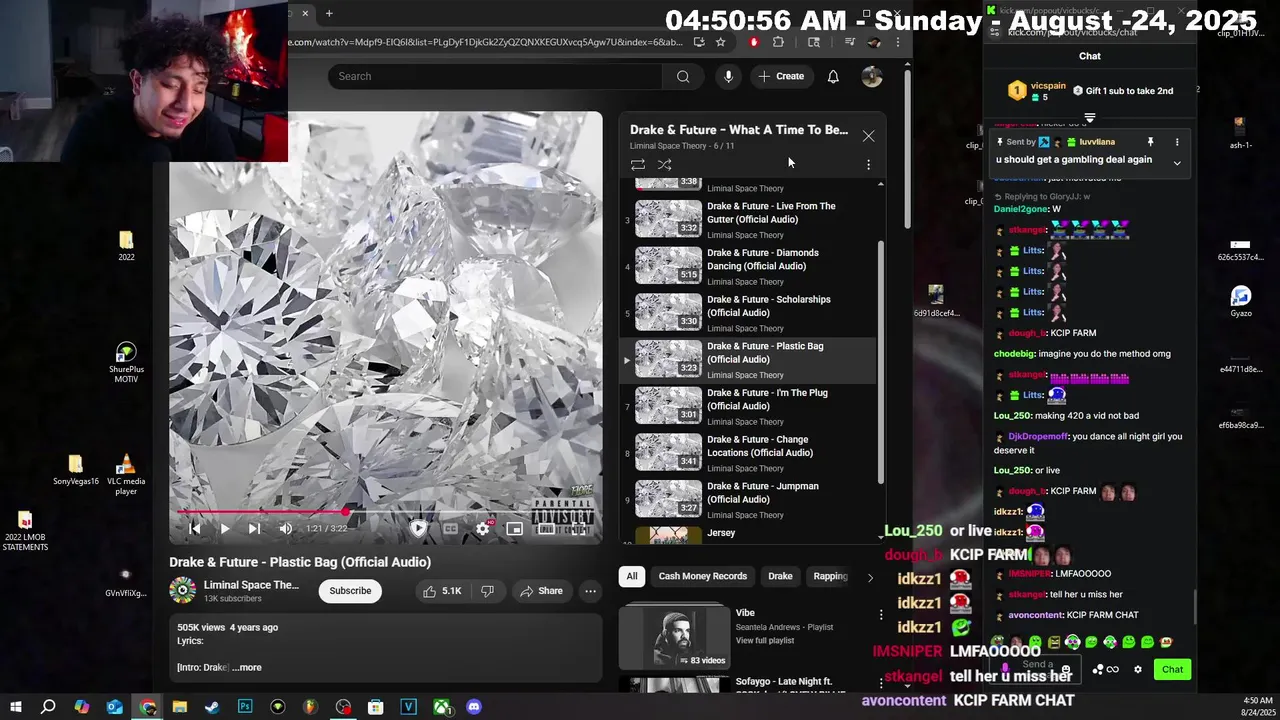
Task: Open ShurePlus MOTIV desktop shortcut
Action: [x=126, y=363]
